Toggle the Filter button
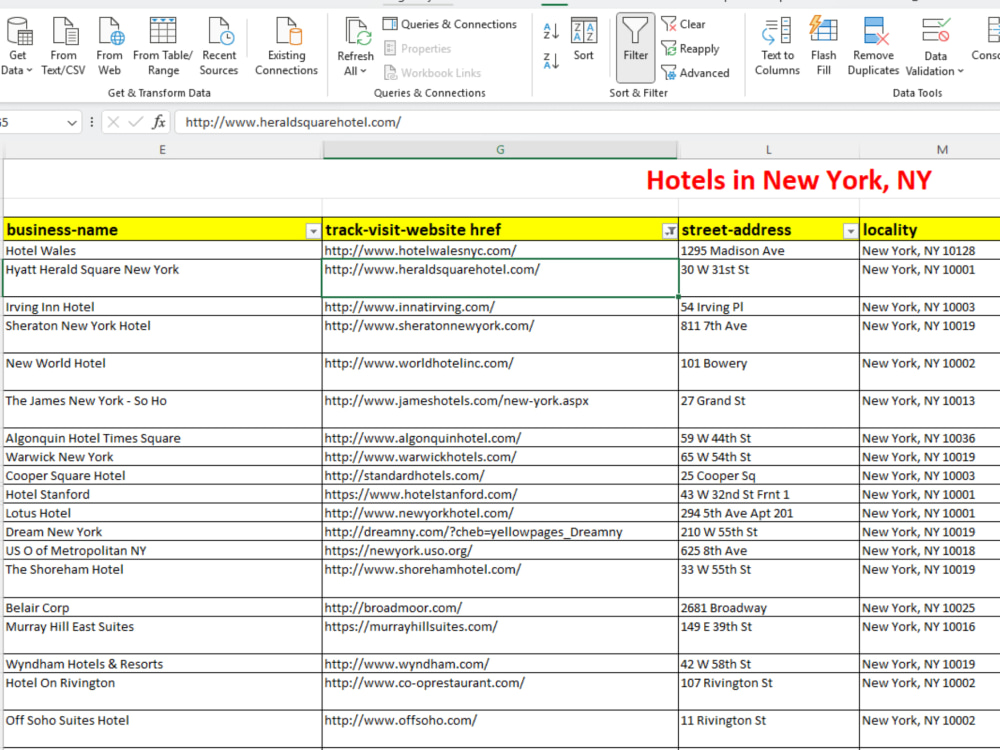Screen dimensions: 1000x750 tap(635, 47)
